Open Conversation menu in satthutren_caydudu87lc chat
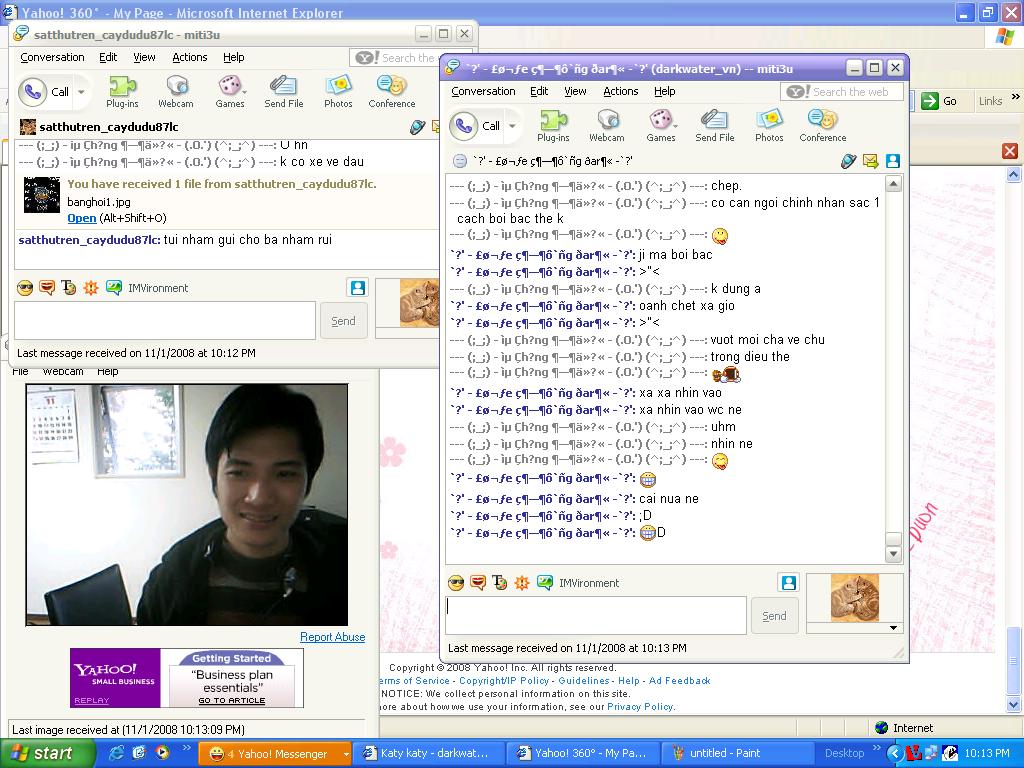The image size is (1024, 768). point(52,57)
